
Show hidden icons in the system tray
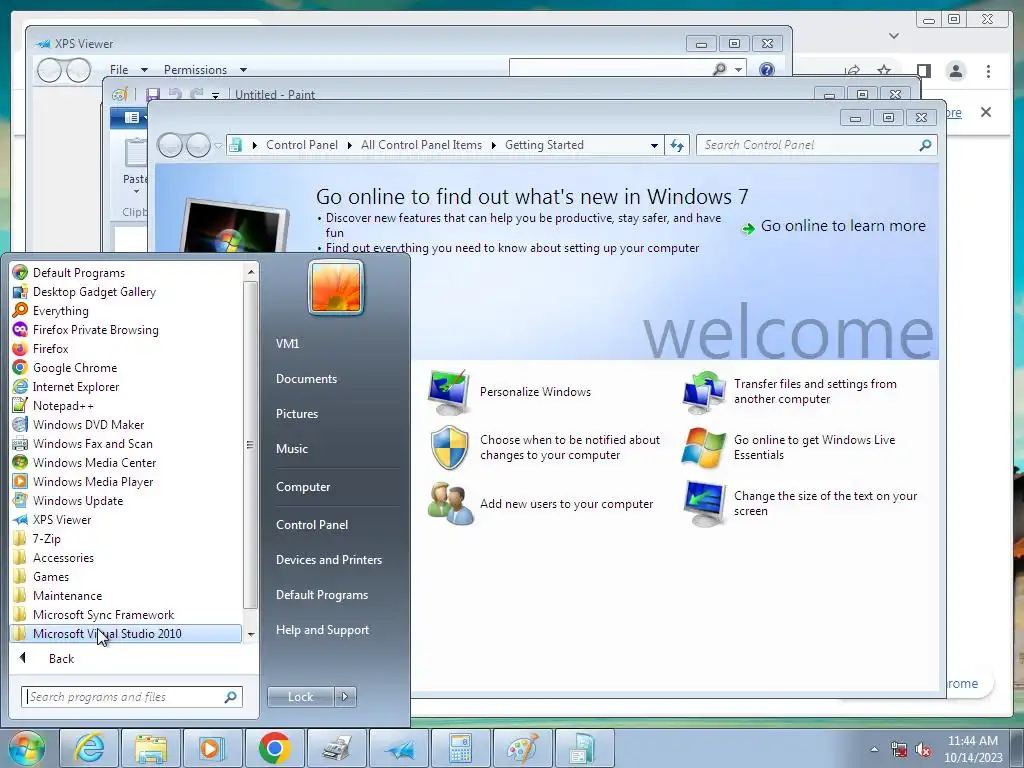pyautogui.click(x=874, y=749)
